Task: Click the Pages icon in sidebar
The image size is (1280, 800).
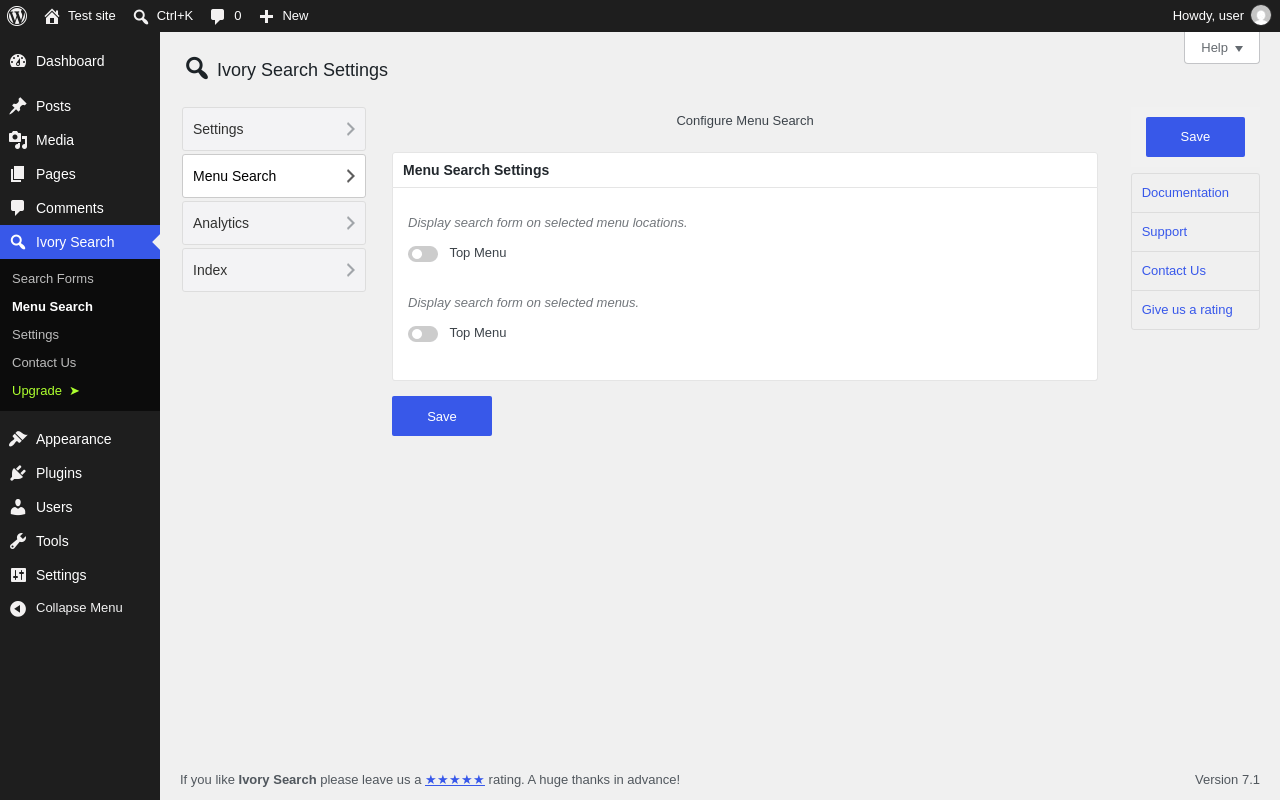Action: (x=18, y=174)
